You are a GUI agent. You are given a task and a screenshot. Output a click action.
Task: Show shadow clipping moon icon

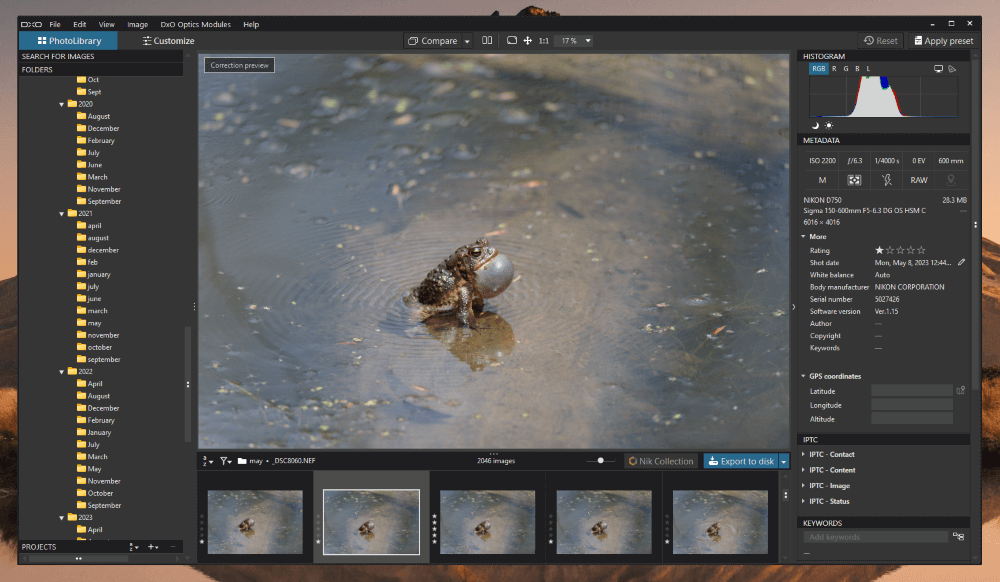814,126
